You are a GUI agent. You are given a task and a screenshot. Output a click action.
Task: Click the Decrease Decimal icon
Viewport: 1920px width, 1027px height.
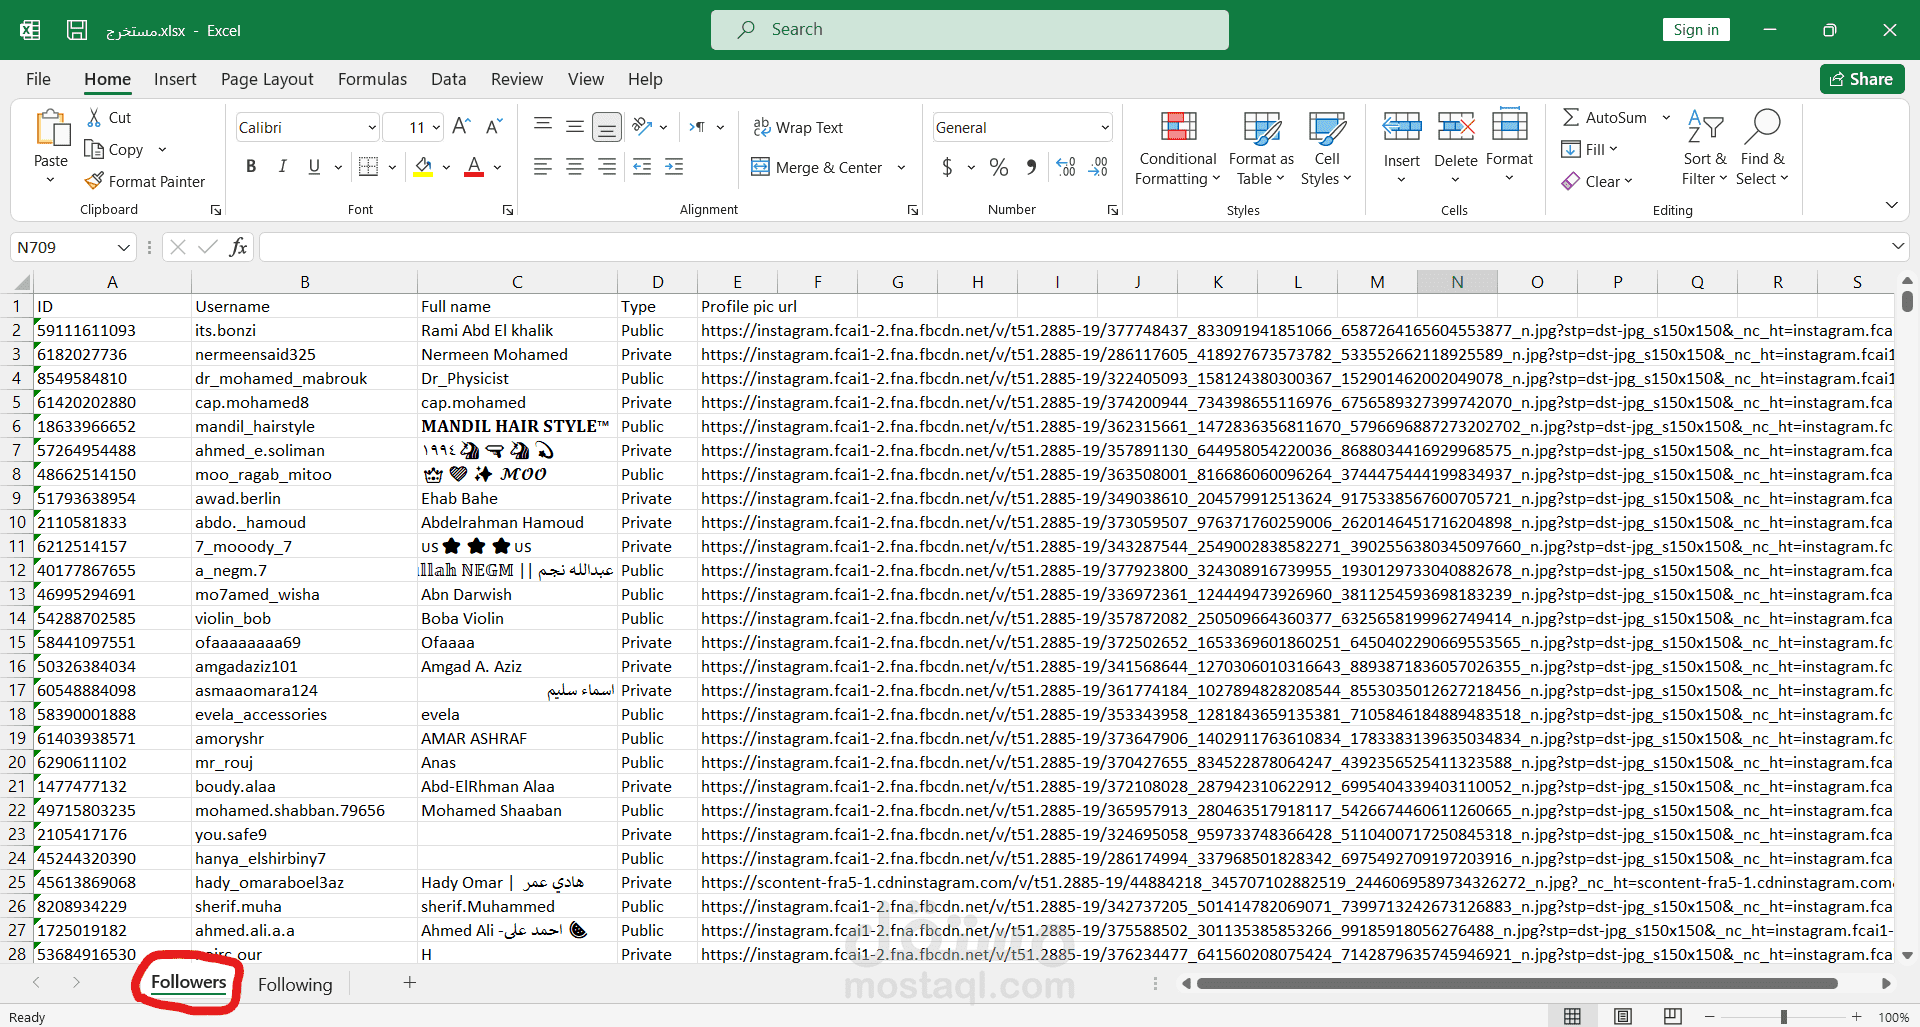coord(1098,167)
